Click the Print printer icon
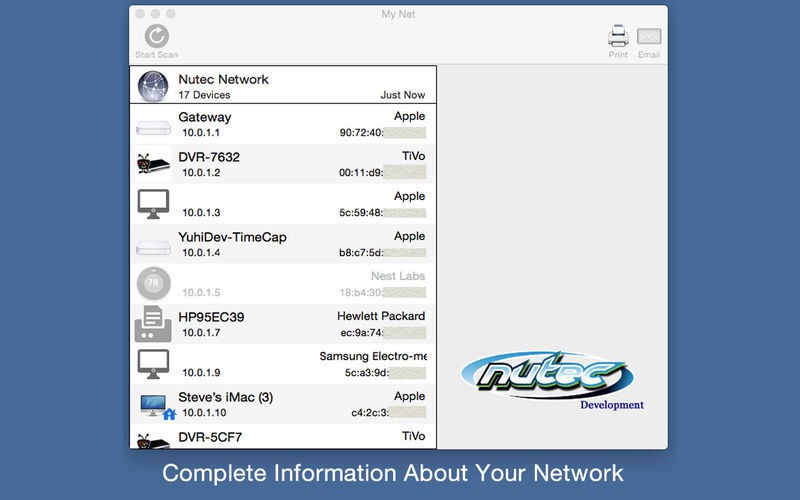Viewport: 800px width, 500px height. click(x=618, y=36)
